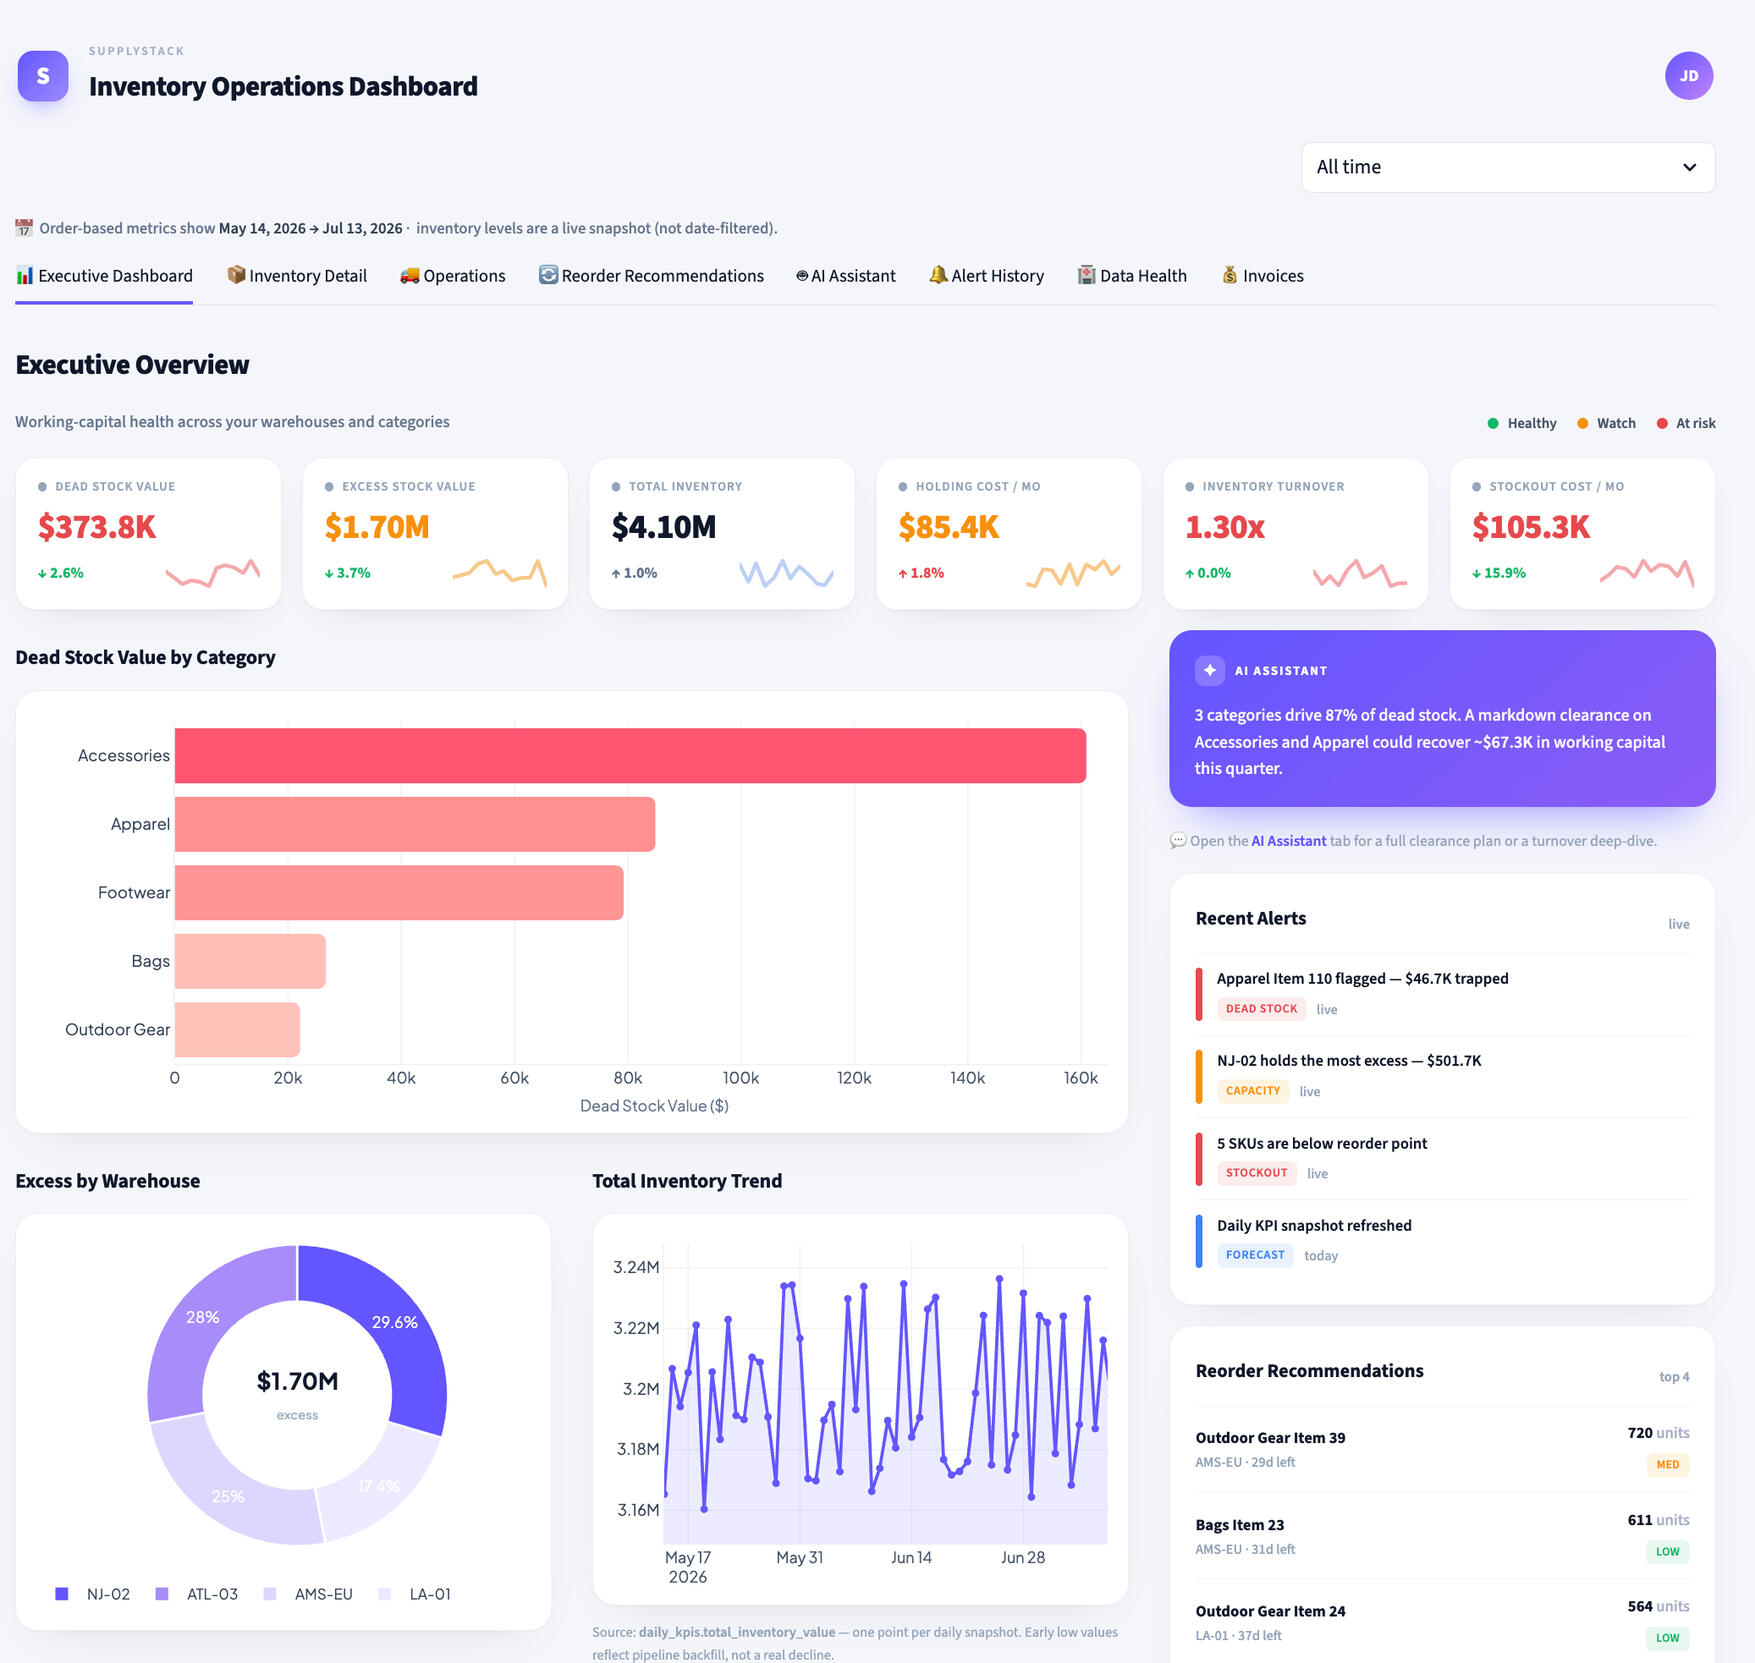1755x1663 pixels.
Task: Expand the Outdoor Gear Item 39 recommendation
Action: 1442,1449
